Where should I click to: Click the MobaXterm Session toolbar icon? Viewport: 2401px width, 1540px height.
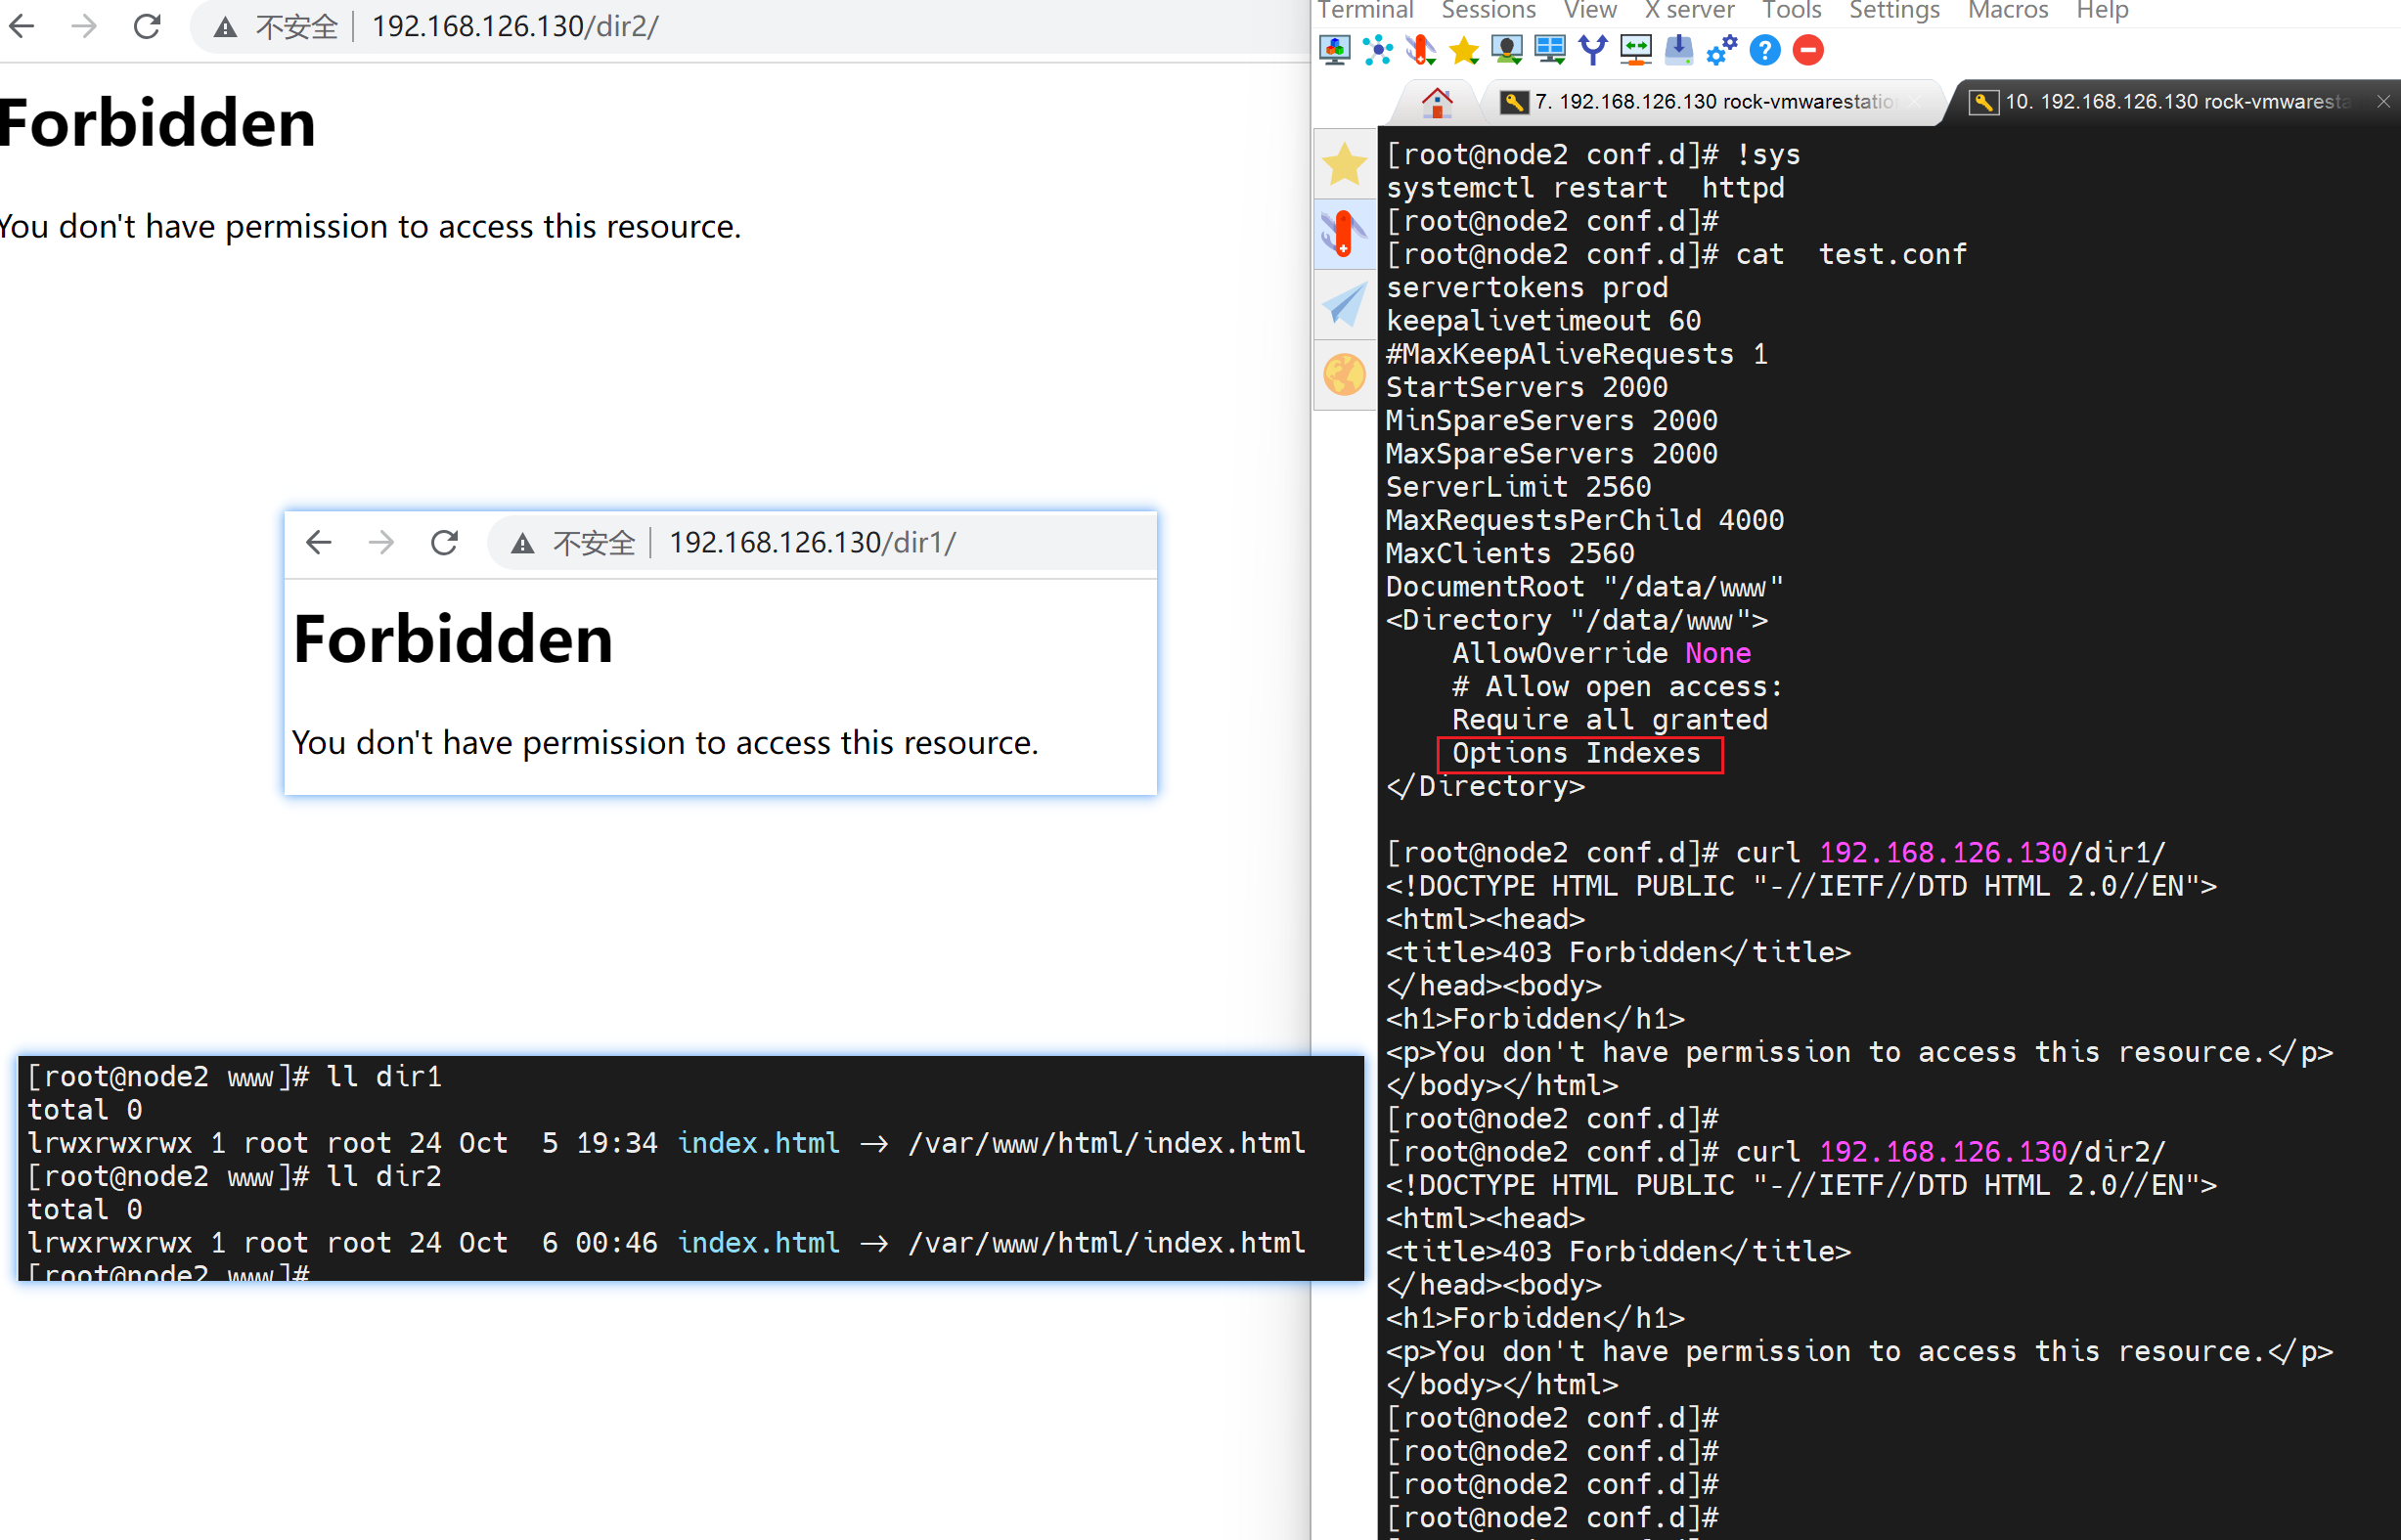1334,50
